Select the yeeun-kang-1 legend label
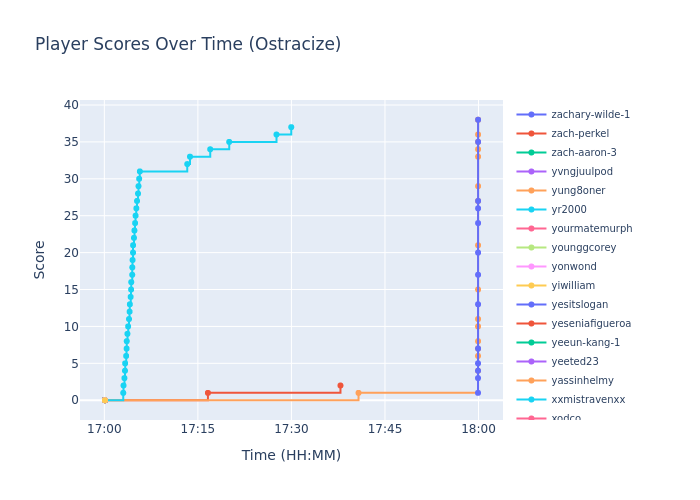The image size is (700, 500). point(585,343)
